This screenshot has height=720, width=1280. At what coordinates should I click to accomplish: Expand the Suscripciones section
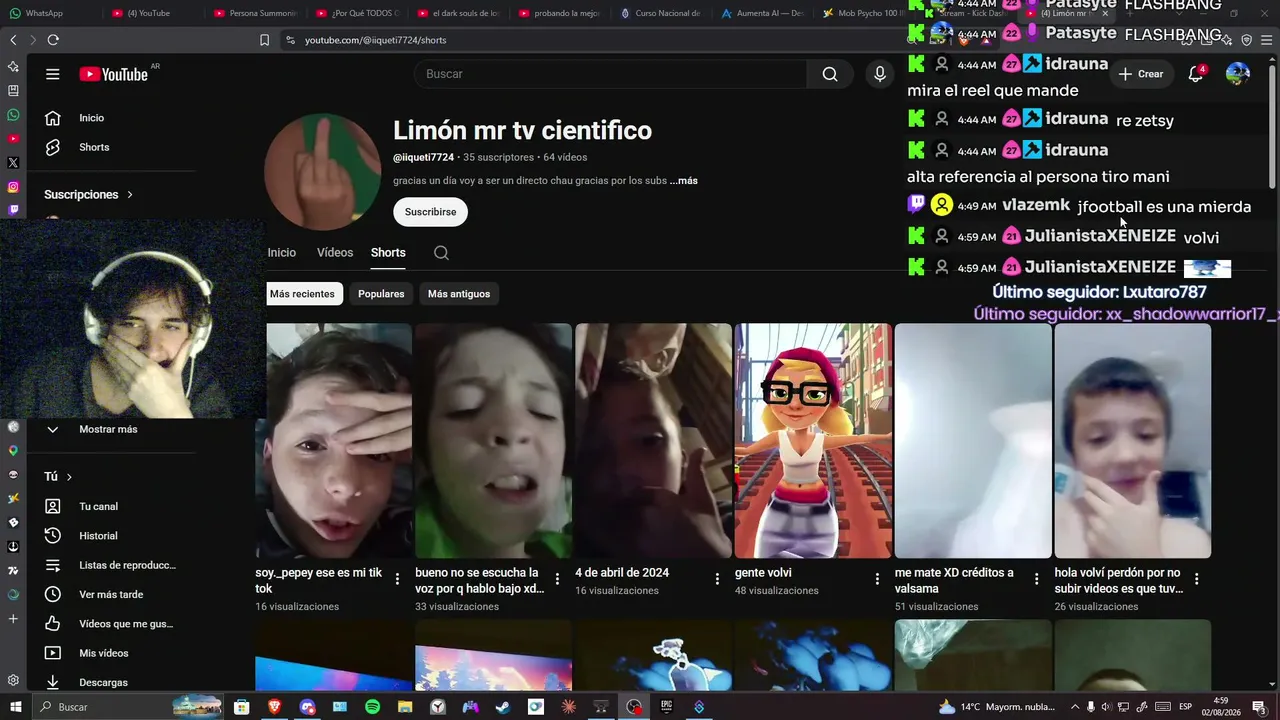(88, 195)
